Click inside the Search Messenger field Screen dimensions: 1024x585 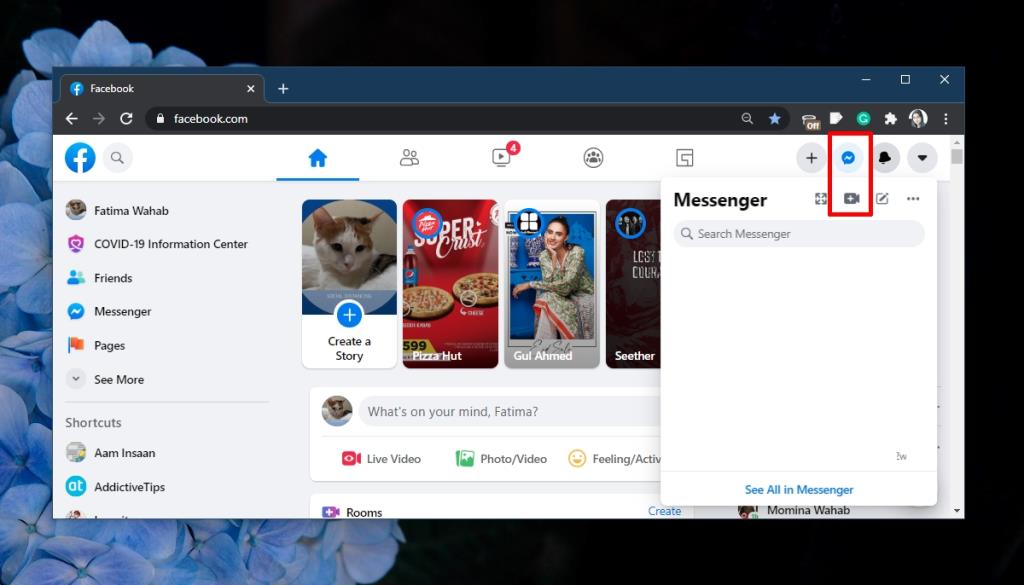coord(798,233)
